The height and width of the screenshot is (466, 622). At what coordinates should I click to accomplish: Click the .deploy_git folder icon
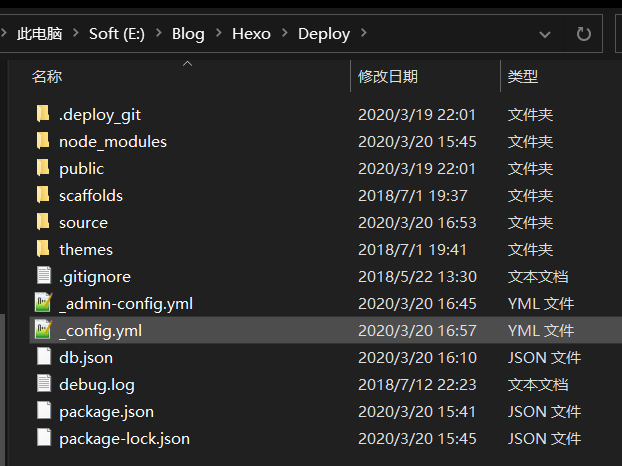(x=43, y=114)
